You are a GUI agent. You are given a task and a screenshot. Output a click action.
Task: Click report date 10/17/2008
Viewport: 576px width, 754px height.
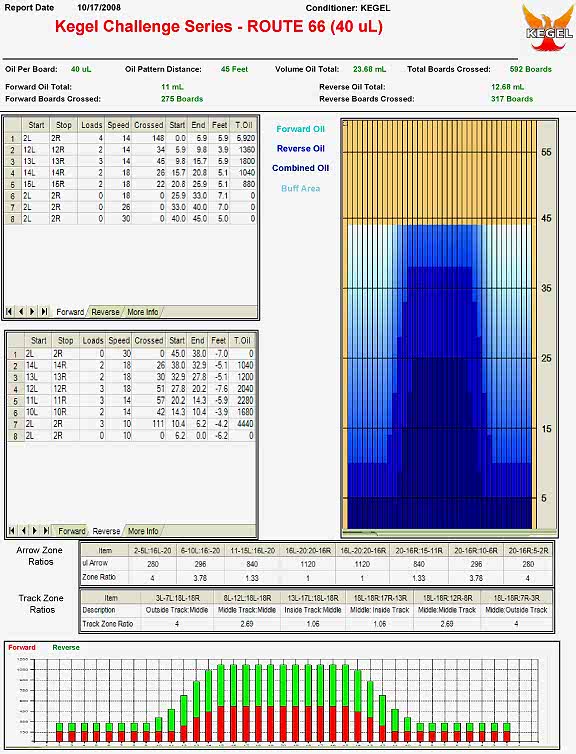pyautogui.click(x=99, y=8)
